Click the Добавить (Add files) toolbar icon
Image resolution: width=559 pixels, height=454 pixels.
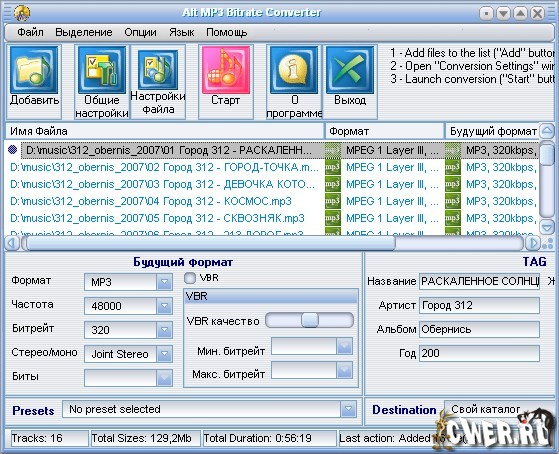coord(34,70)
